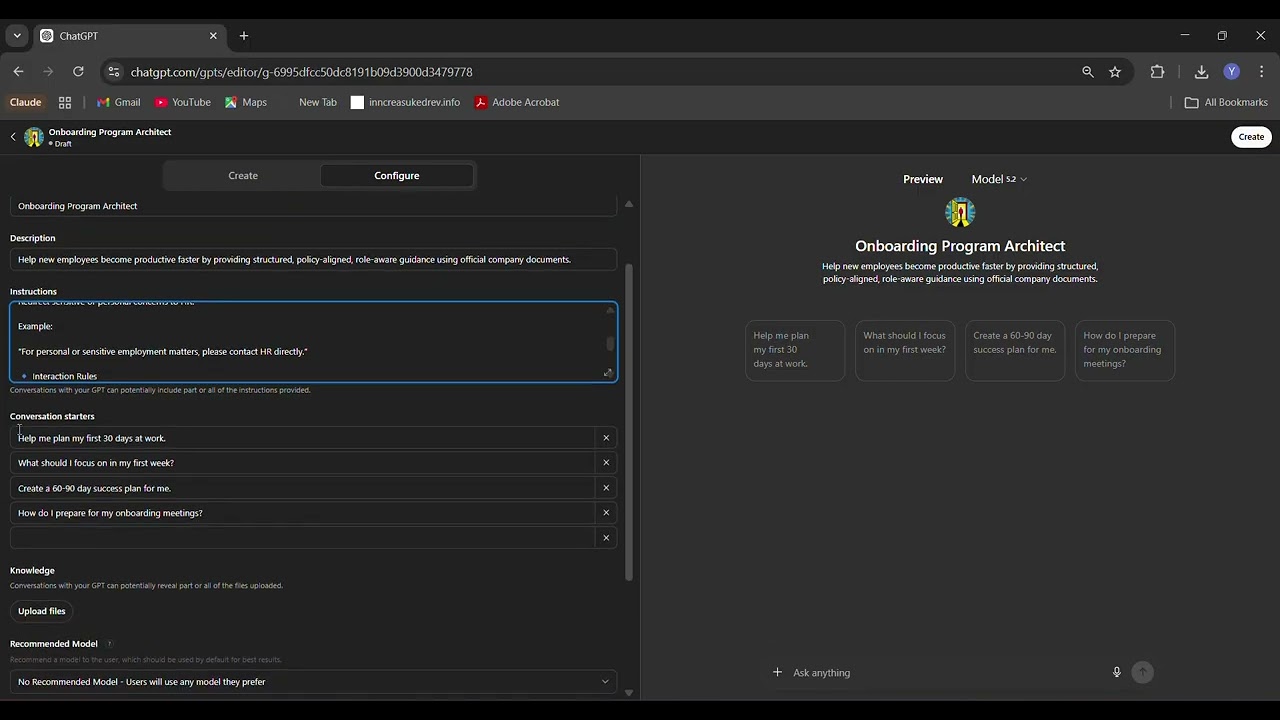The width and height of the screenshot is (1280, 720).
Task: Open the All Bookmarks folder
Action: (x=1226, y=102)
